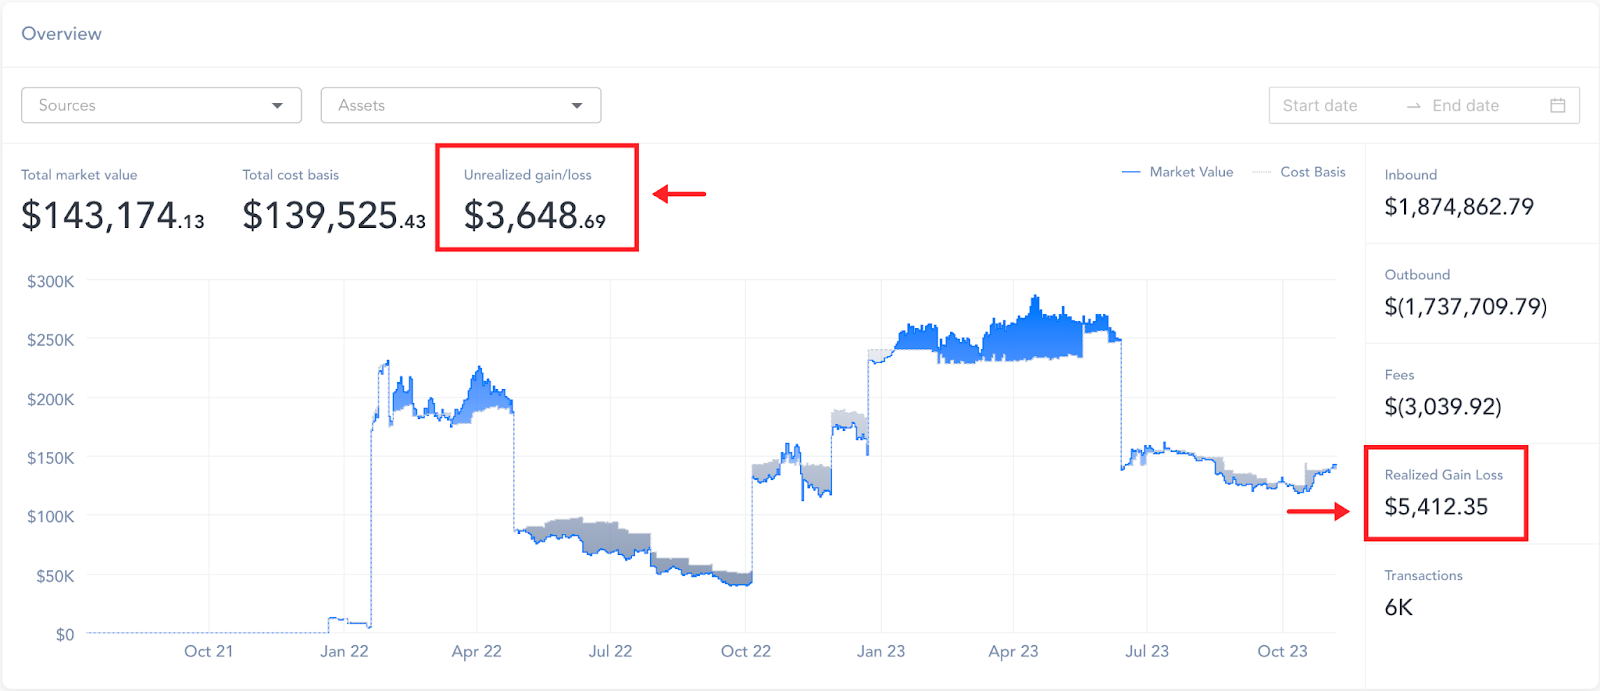Screen dimensions: 1600x691
Task: Click the Market Value legend line marker
Action: click(1131, 172)
